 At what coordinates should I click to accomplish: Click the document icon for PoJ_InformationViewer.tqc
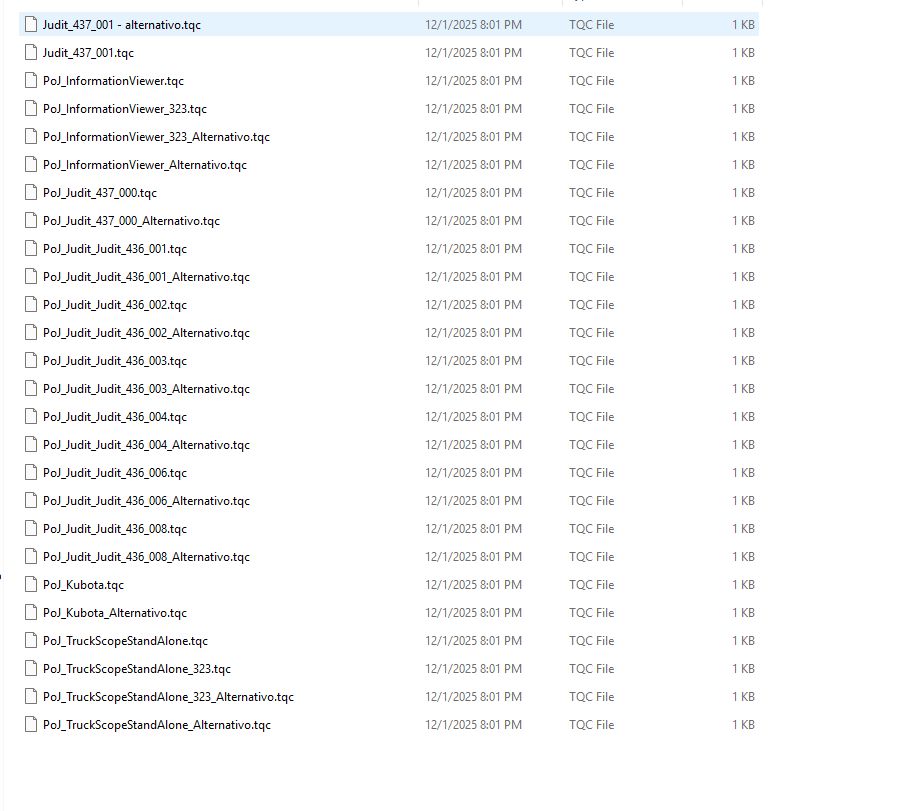(x=30, y=80)
